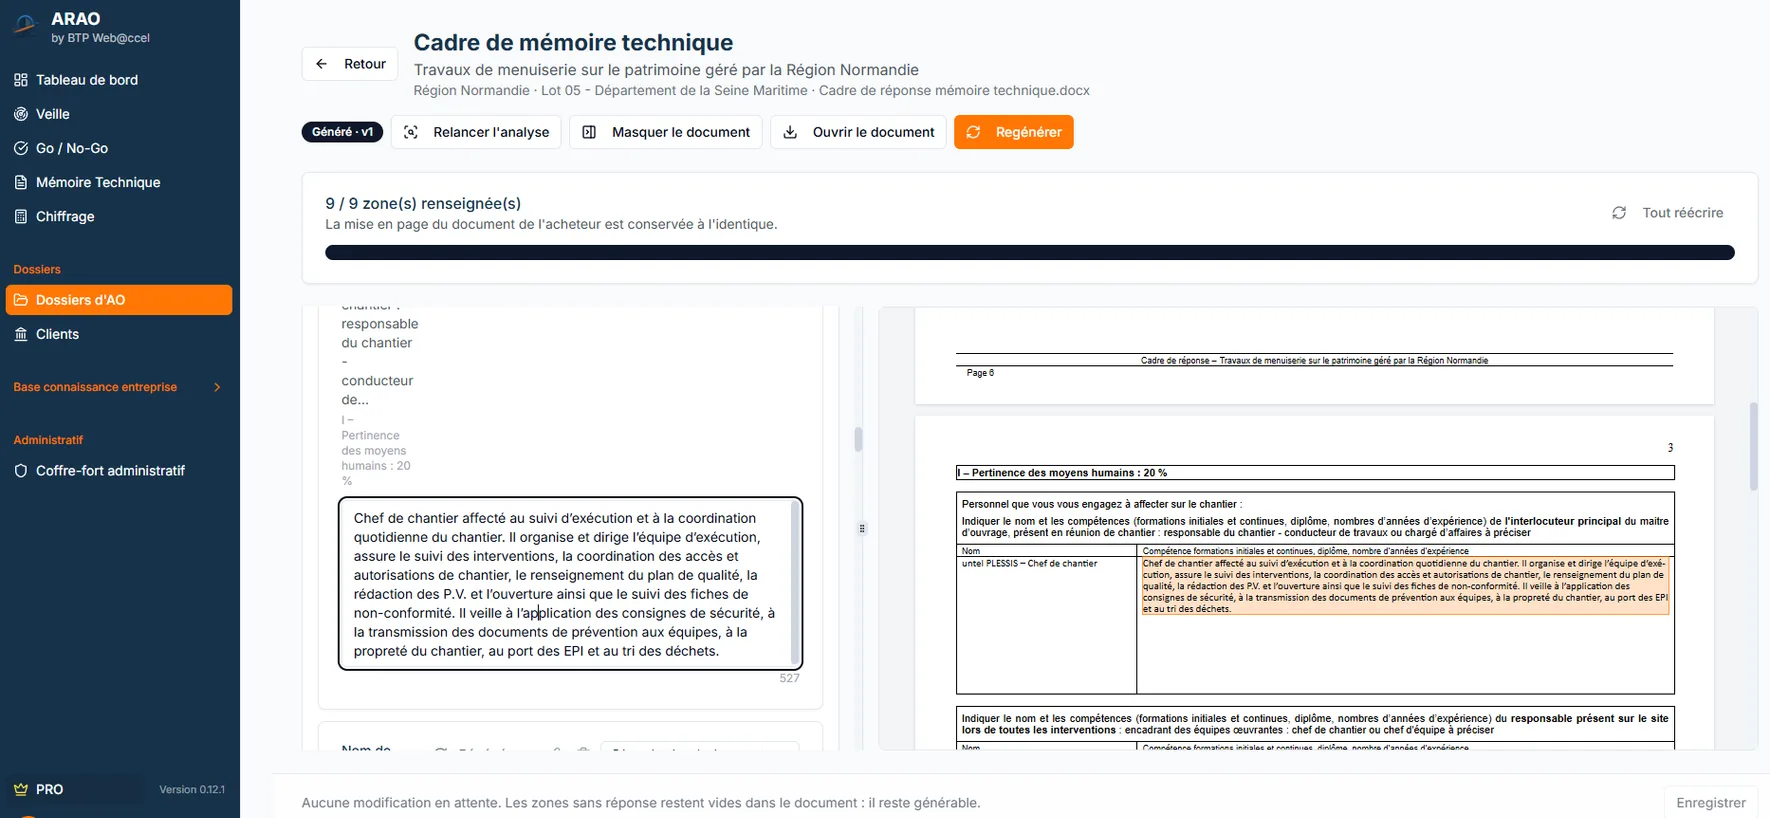Open Coffre-fort administratif page
Screen dimensions: 1770x818
click(119, 471)
